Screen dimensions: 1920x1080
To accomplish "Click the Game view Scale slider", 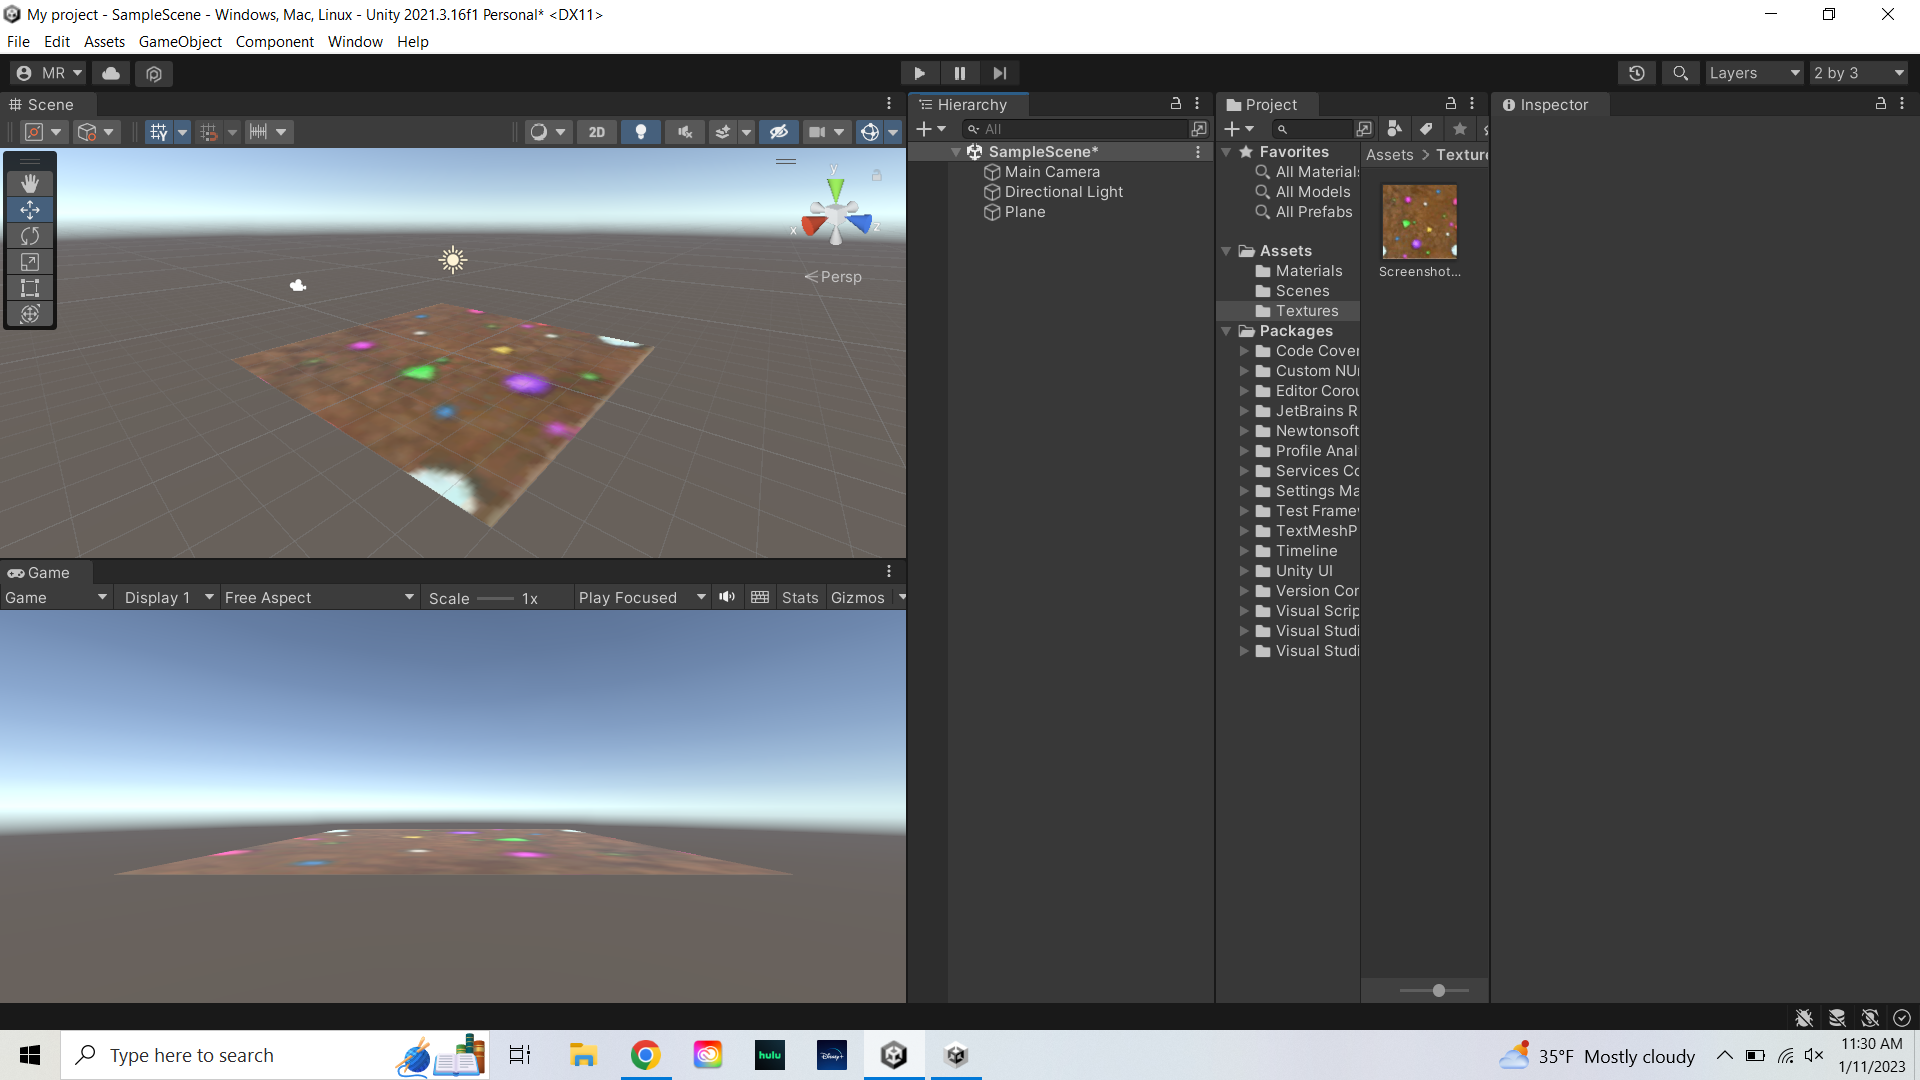I will (x=495, y=598).
